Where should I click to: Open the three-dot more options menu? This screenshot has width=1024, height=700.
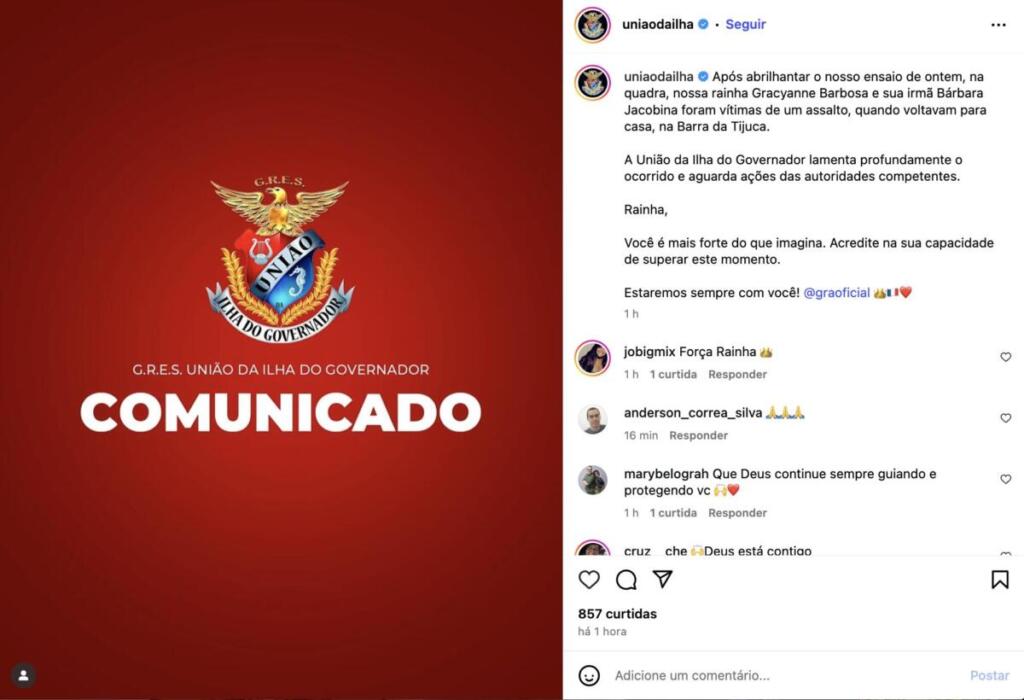(998, 25)
